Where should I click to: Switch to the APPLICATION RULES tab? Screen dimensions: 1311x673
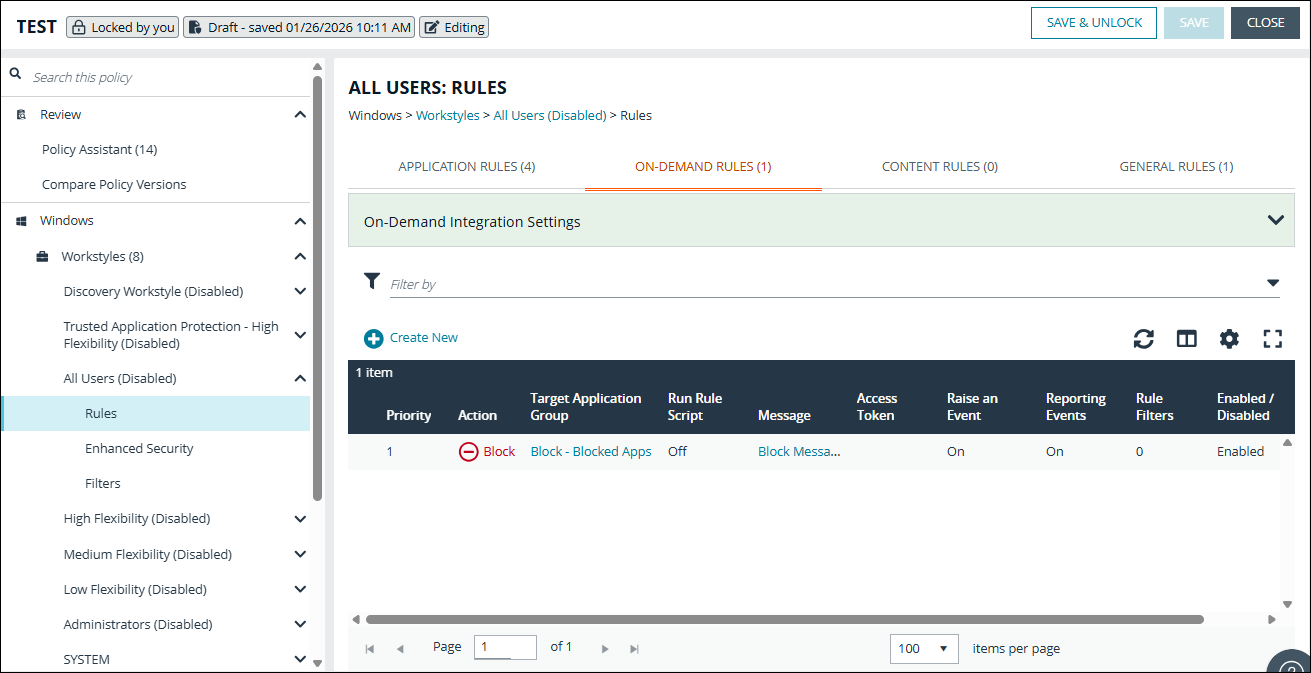[466, 166]
